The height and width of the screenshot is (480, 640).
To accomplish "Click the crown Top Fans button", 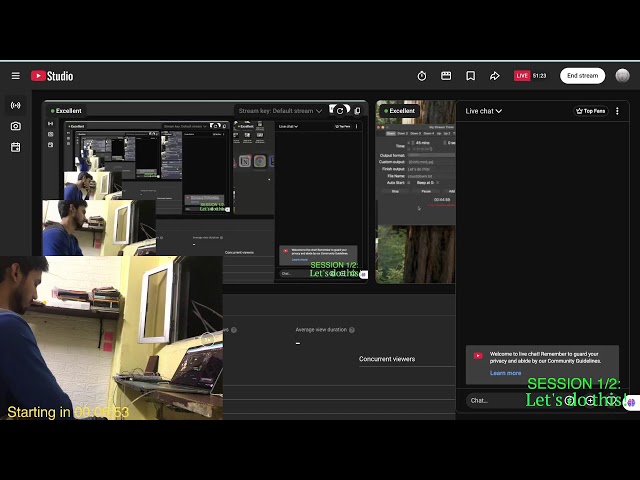I will coord(591,111).
